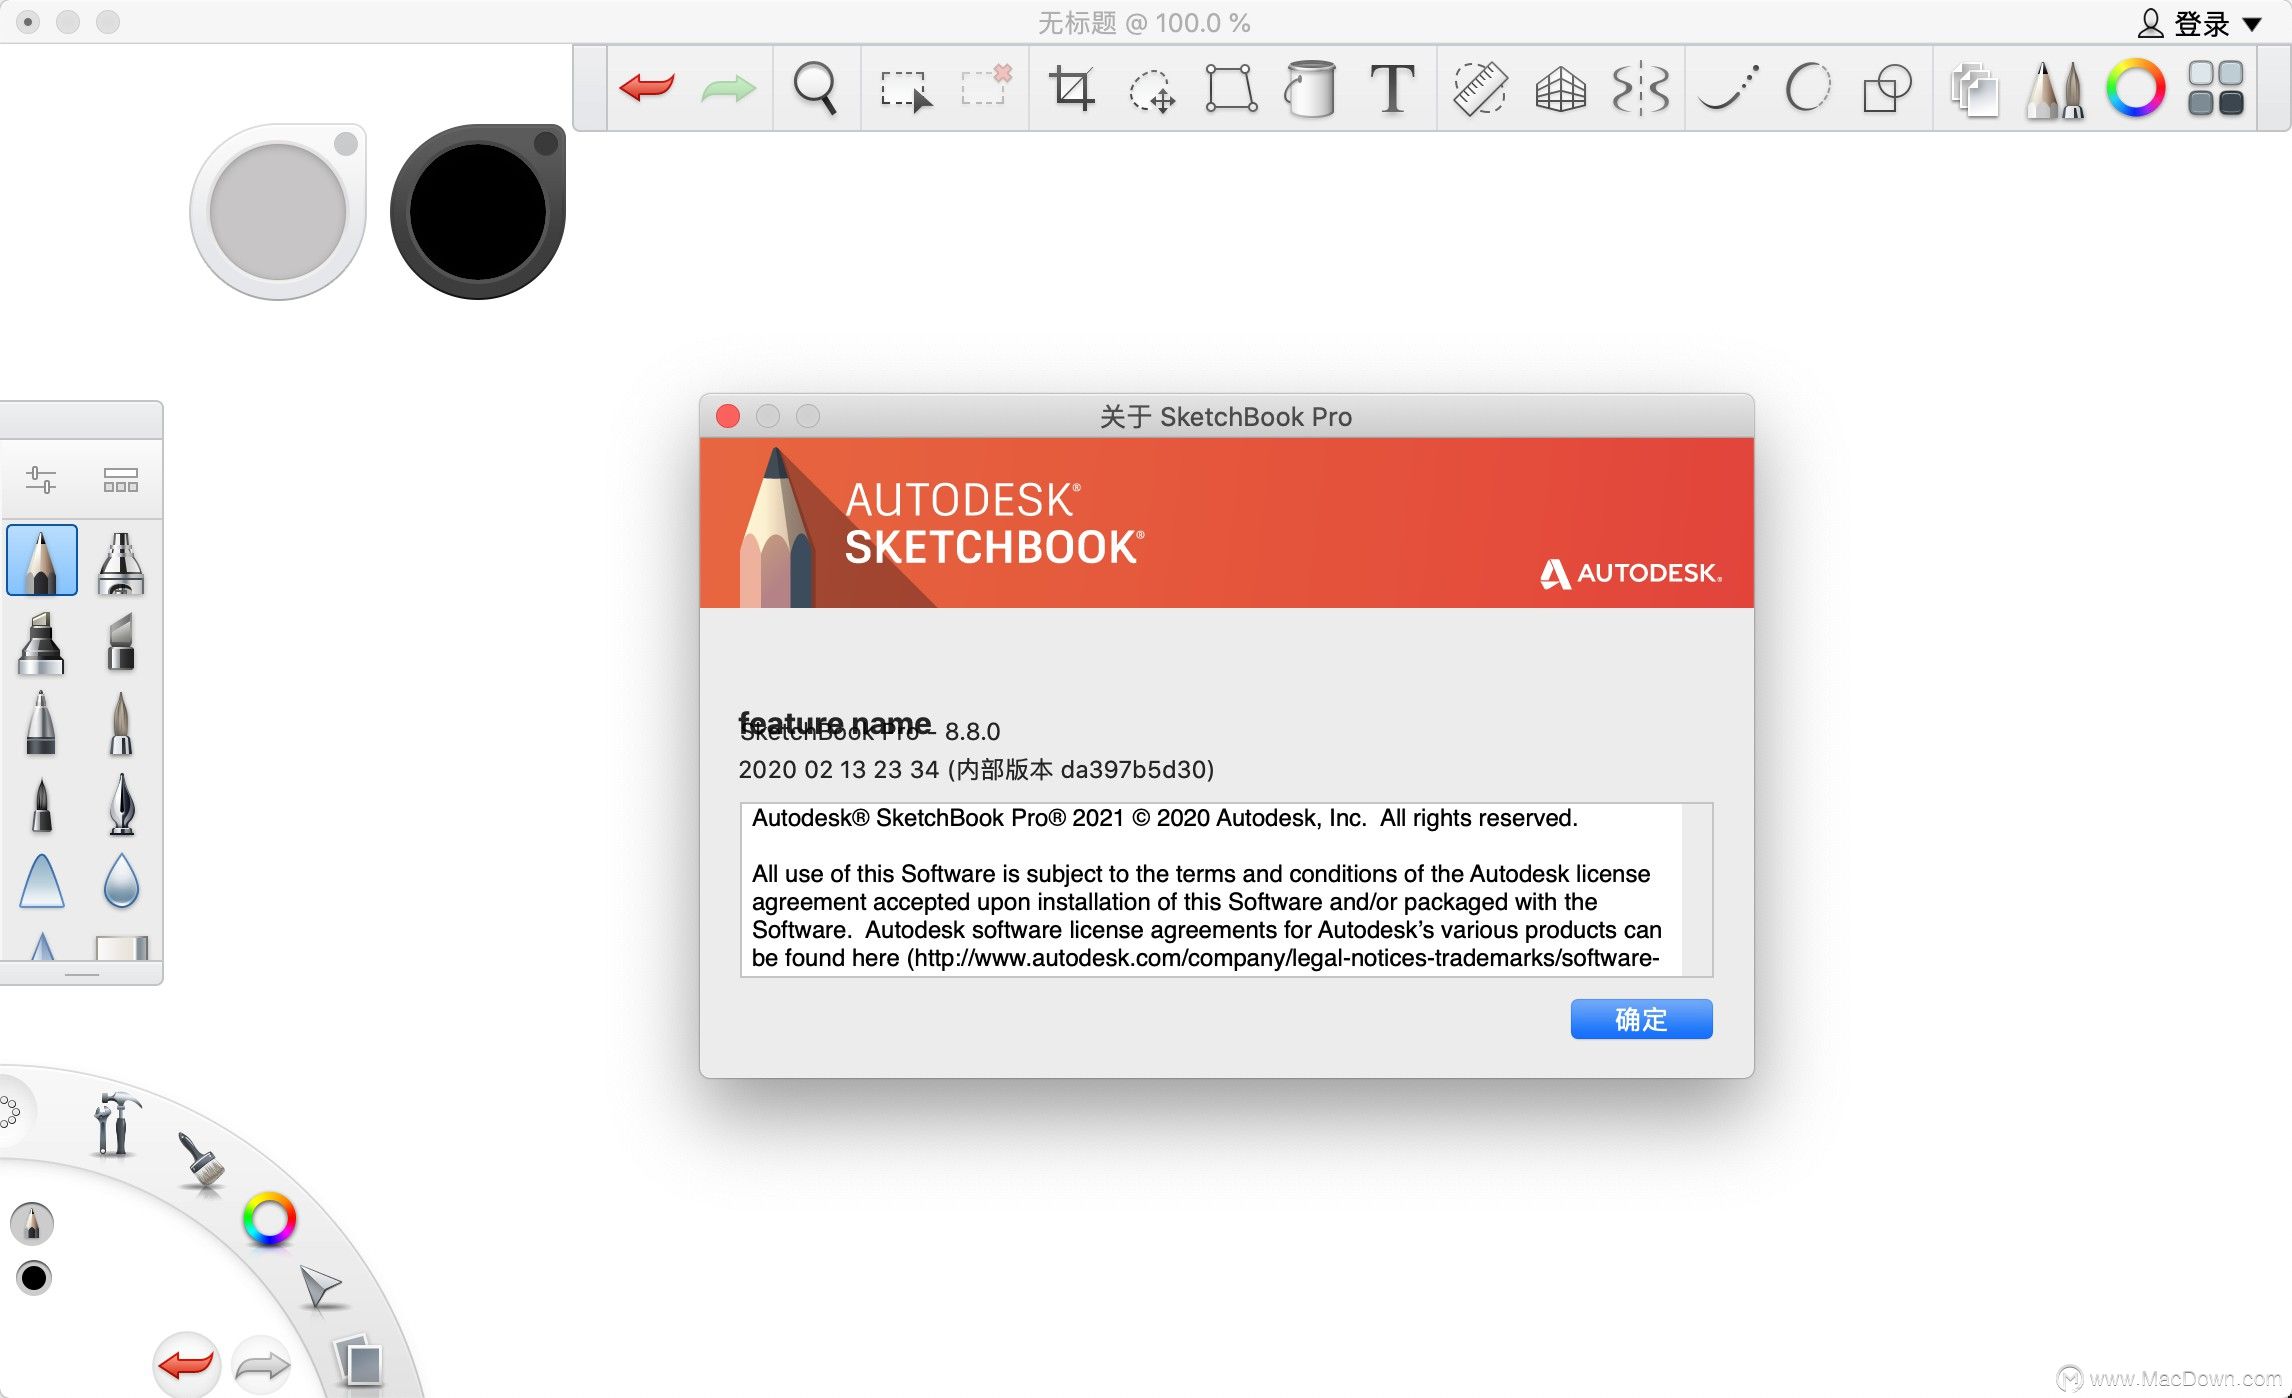Image resolution: width=2292 pixels, height=1398 pixels.
Task: Choose the rectangular Select tool
Action: coord(906,90)
